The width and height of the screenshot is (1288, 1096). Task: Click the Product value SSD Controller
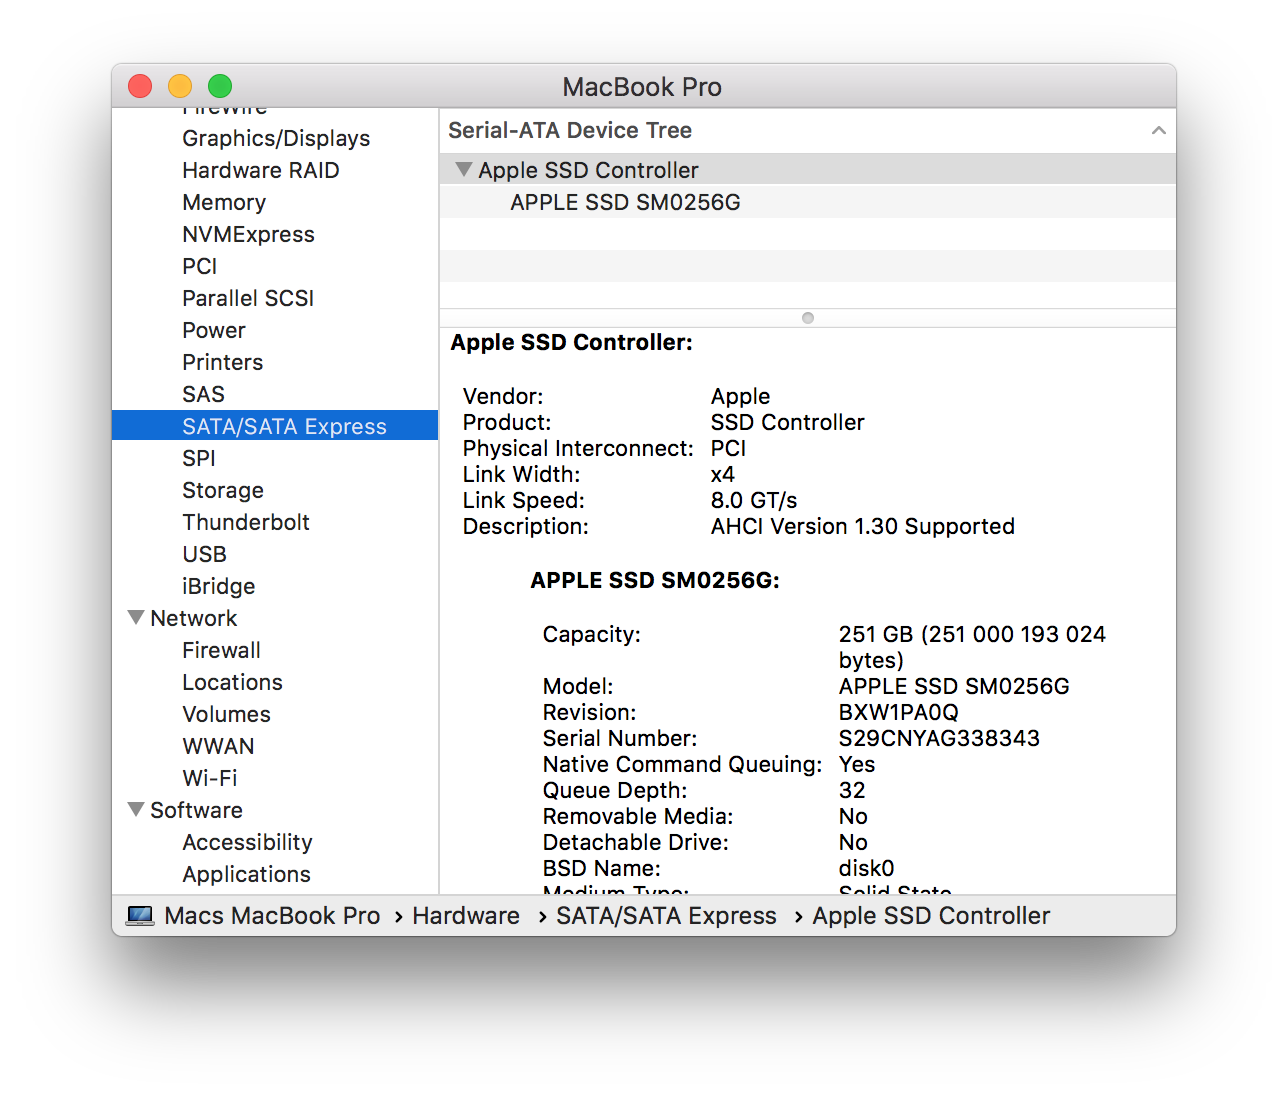pos(788,422)
